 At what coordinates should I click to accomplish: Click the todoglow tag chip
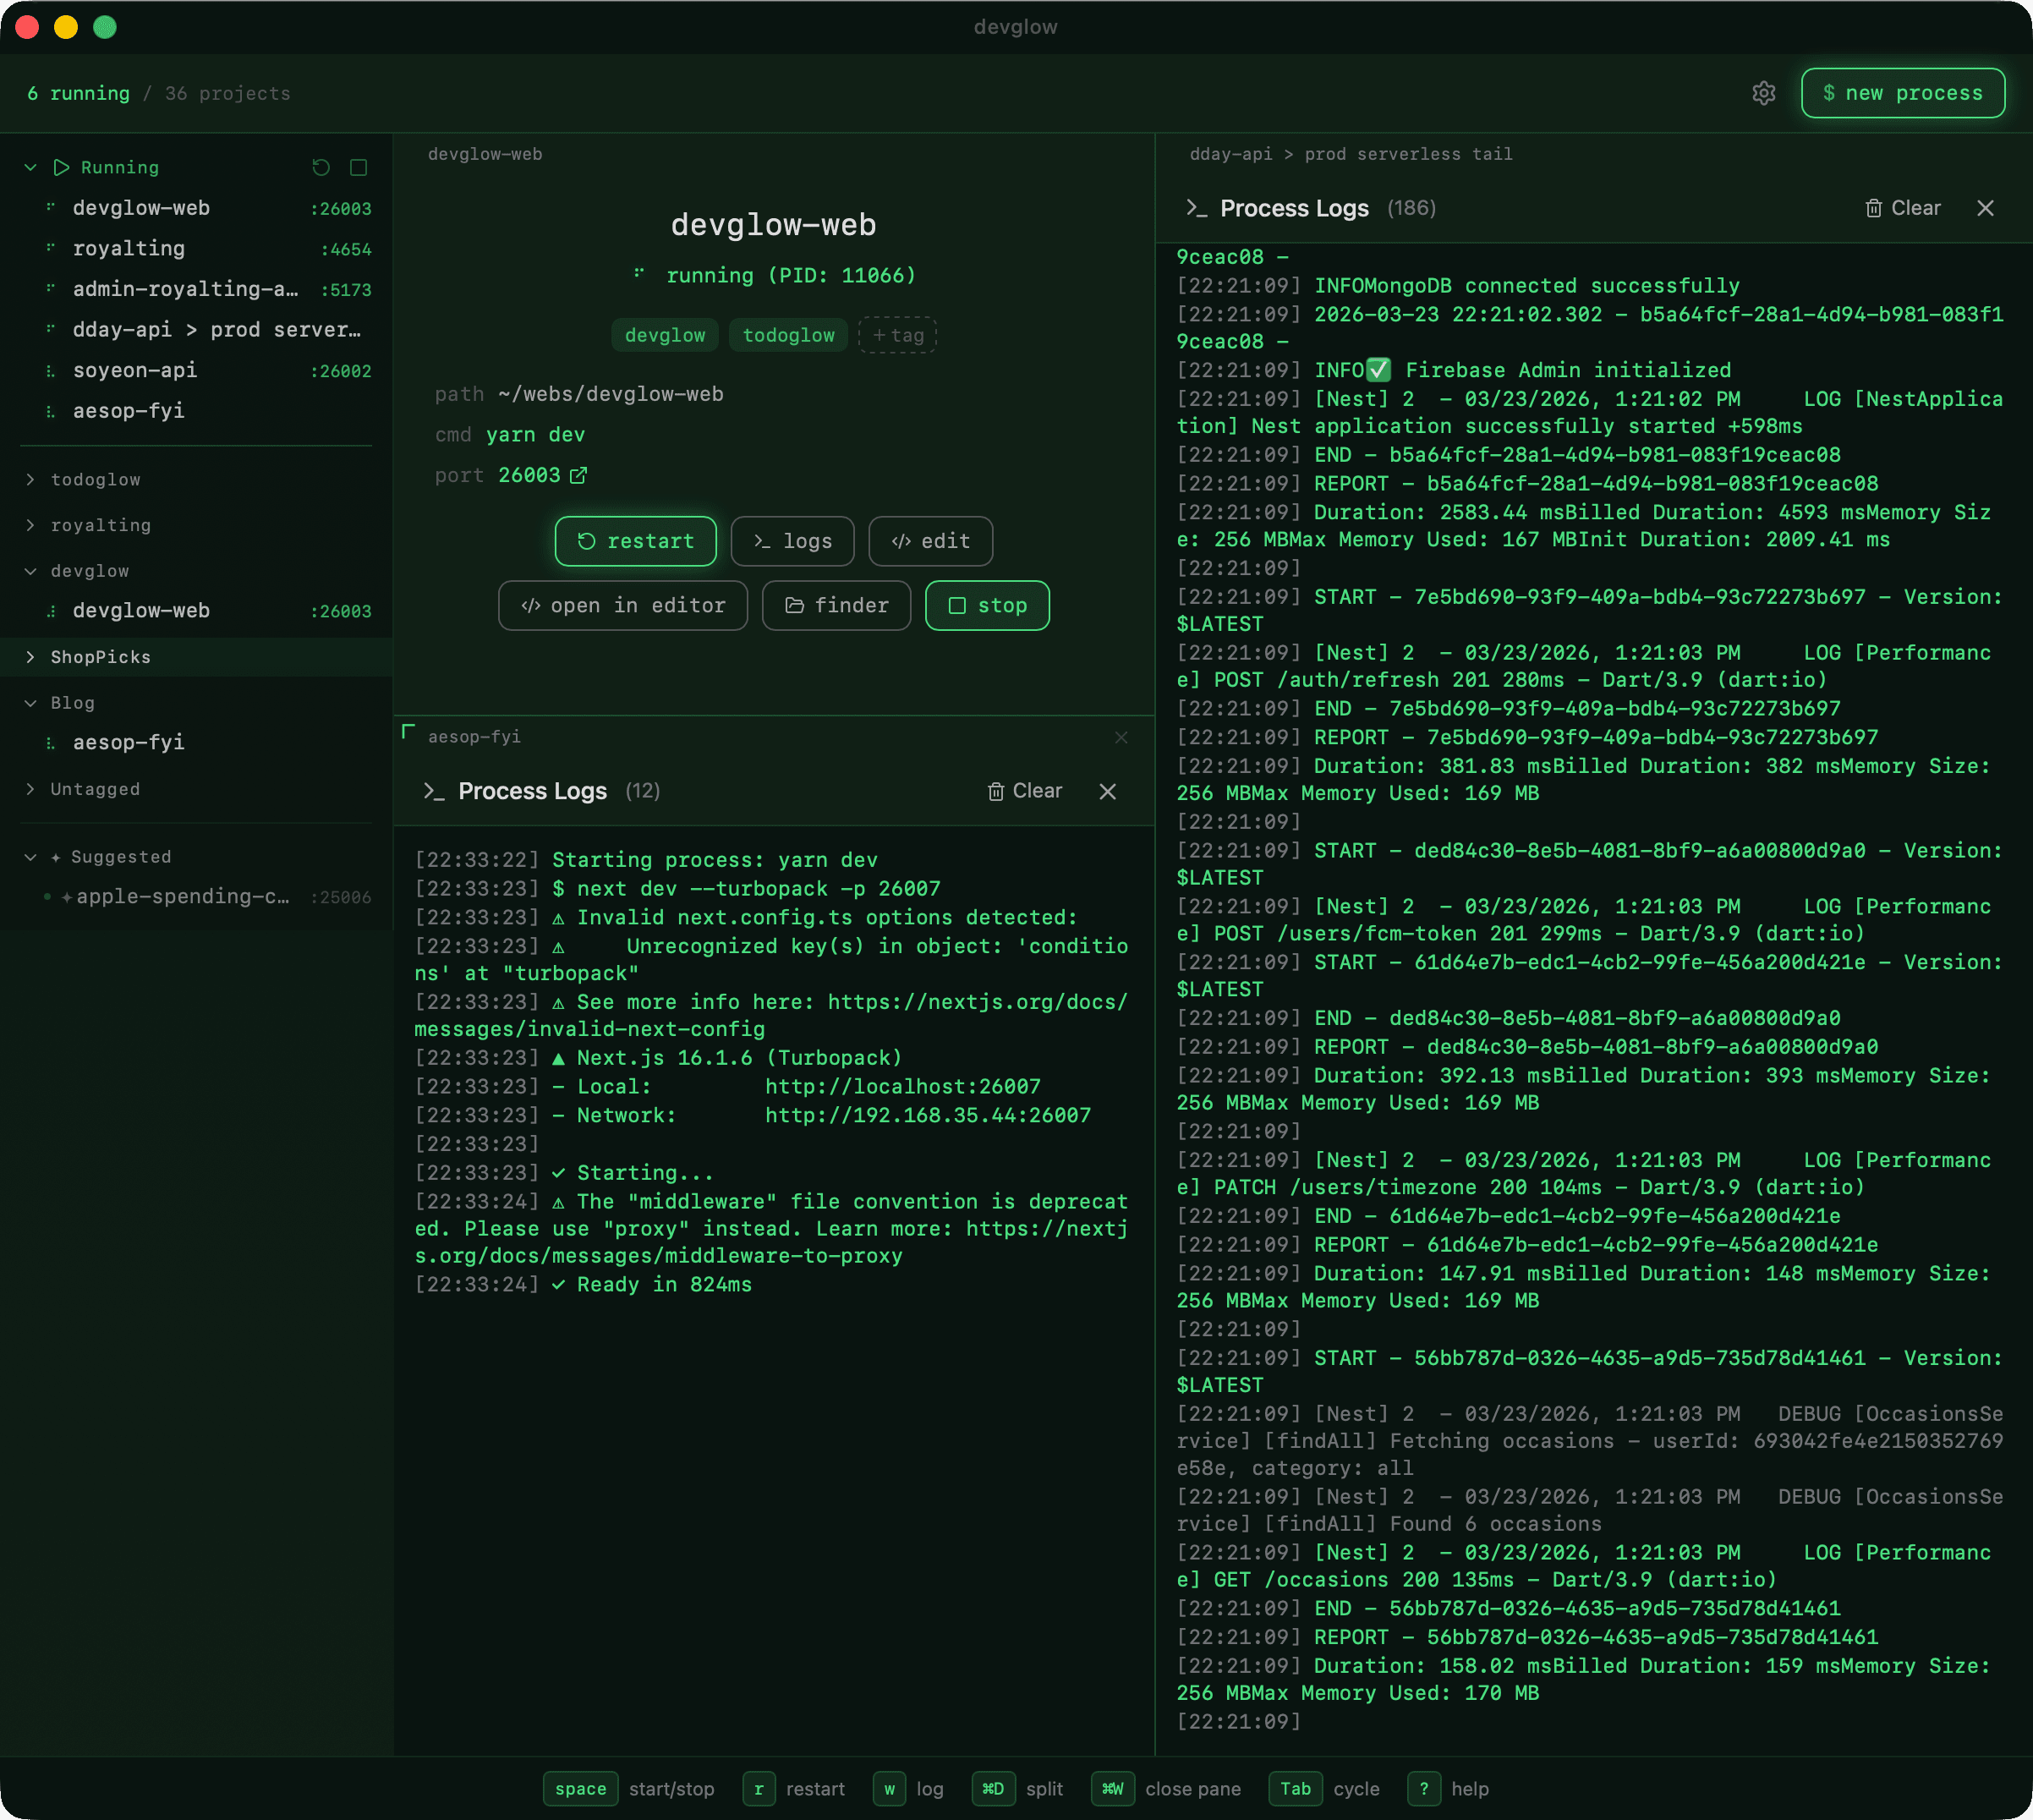788,335
